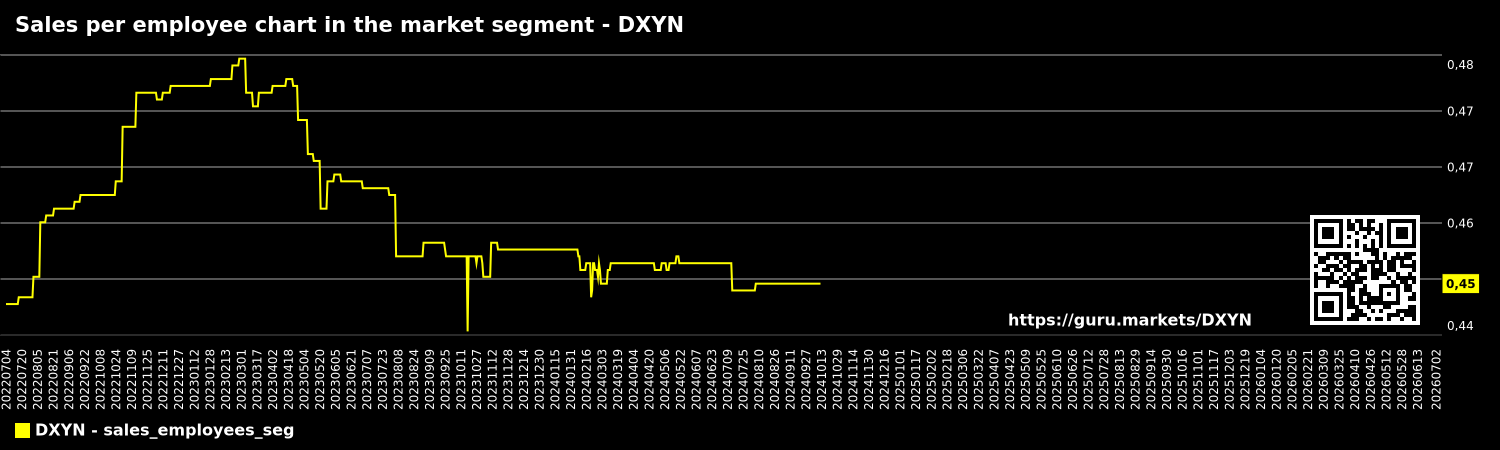Select x-axis date 20231011
The width and height of the screenshot is (1500, 450).
pos(461,378)
